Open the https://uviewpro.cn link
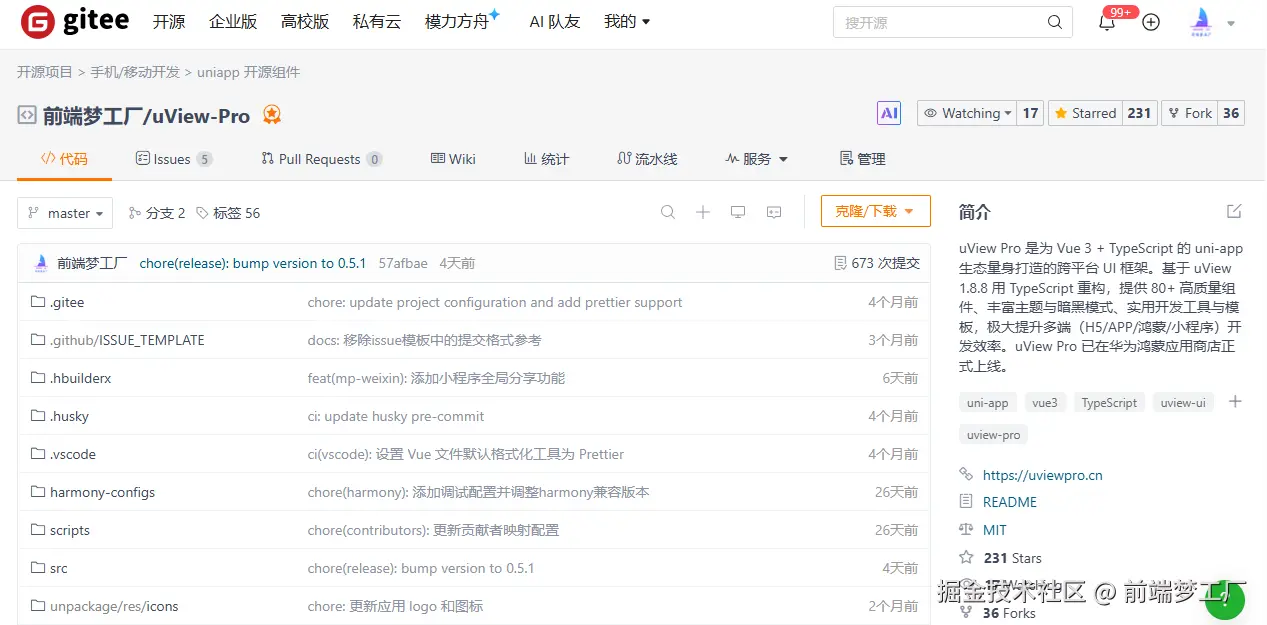 coord(1042,475)
